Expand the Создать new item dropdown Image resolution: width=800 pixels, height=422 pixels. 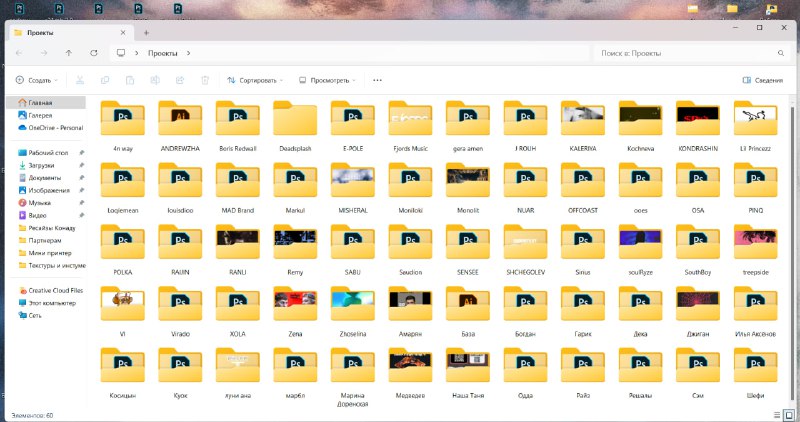[x=37, y=80]
